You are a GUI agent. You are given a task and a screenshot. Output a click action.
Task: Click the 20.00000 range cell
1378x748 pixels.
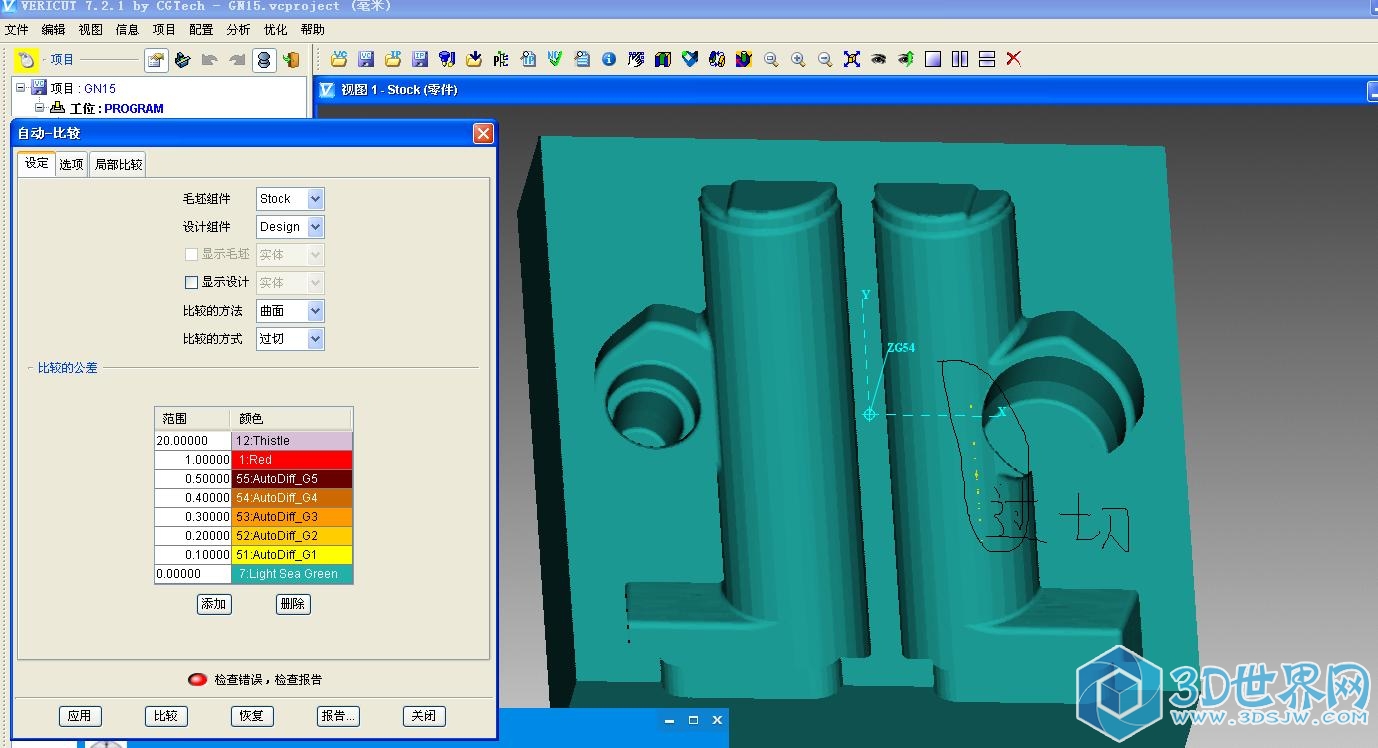tap(193, 441)
